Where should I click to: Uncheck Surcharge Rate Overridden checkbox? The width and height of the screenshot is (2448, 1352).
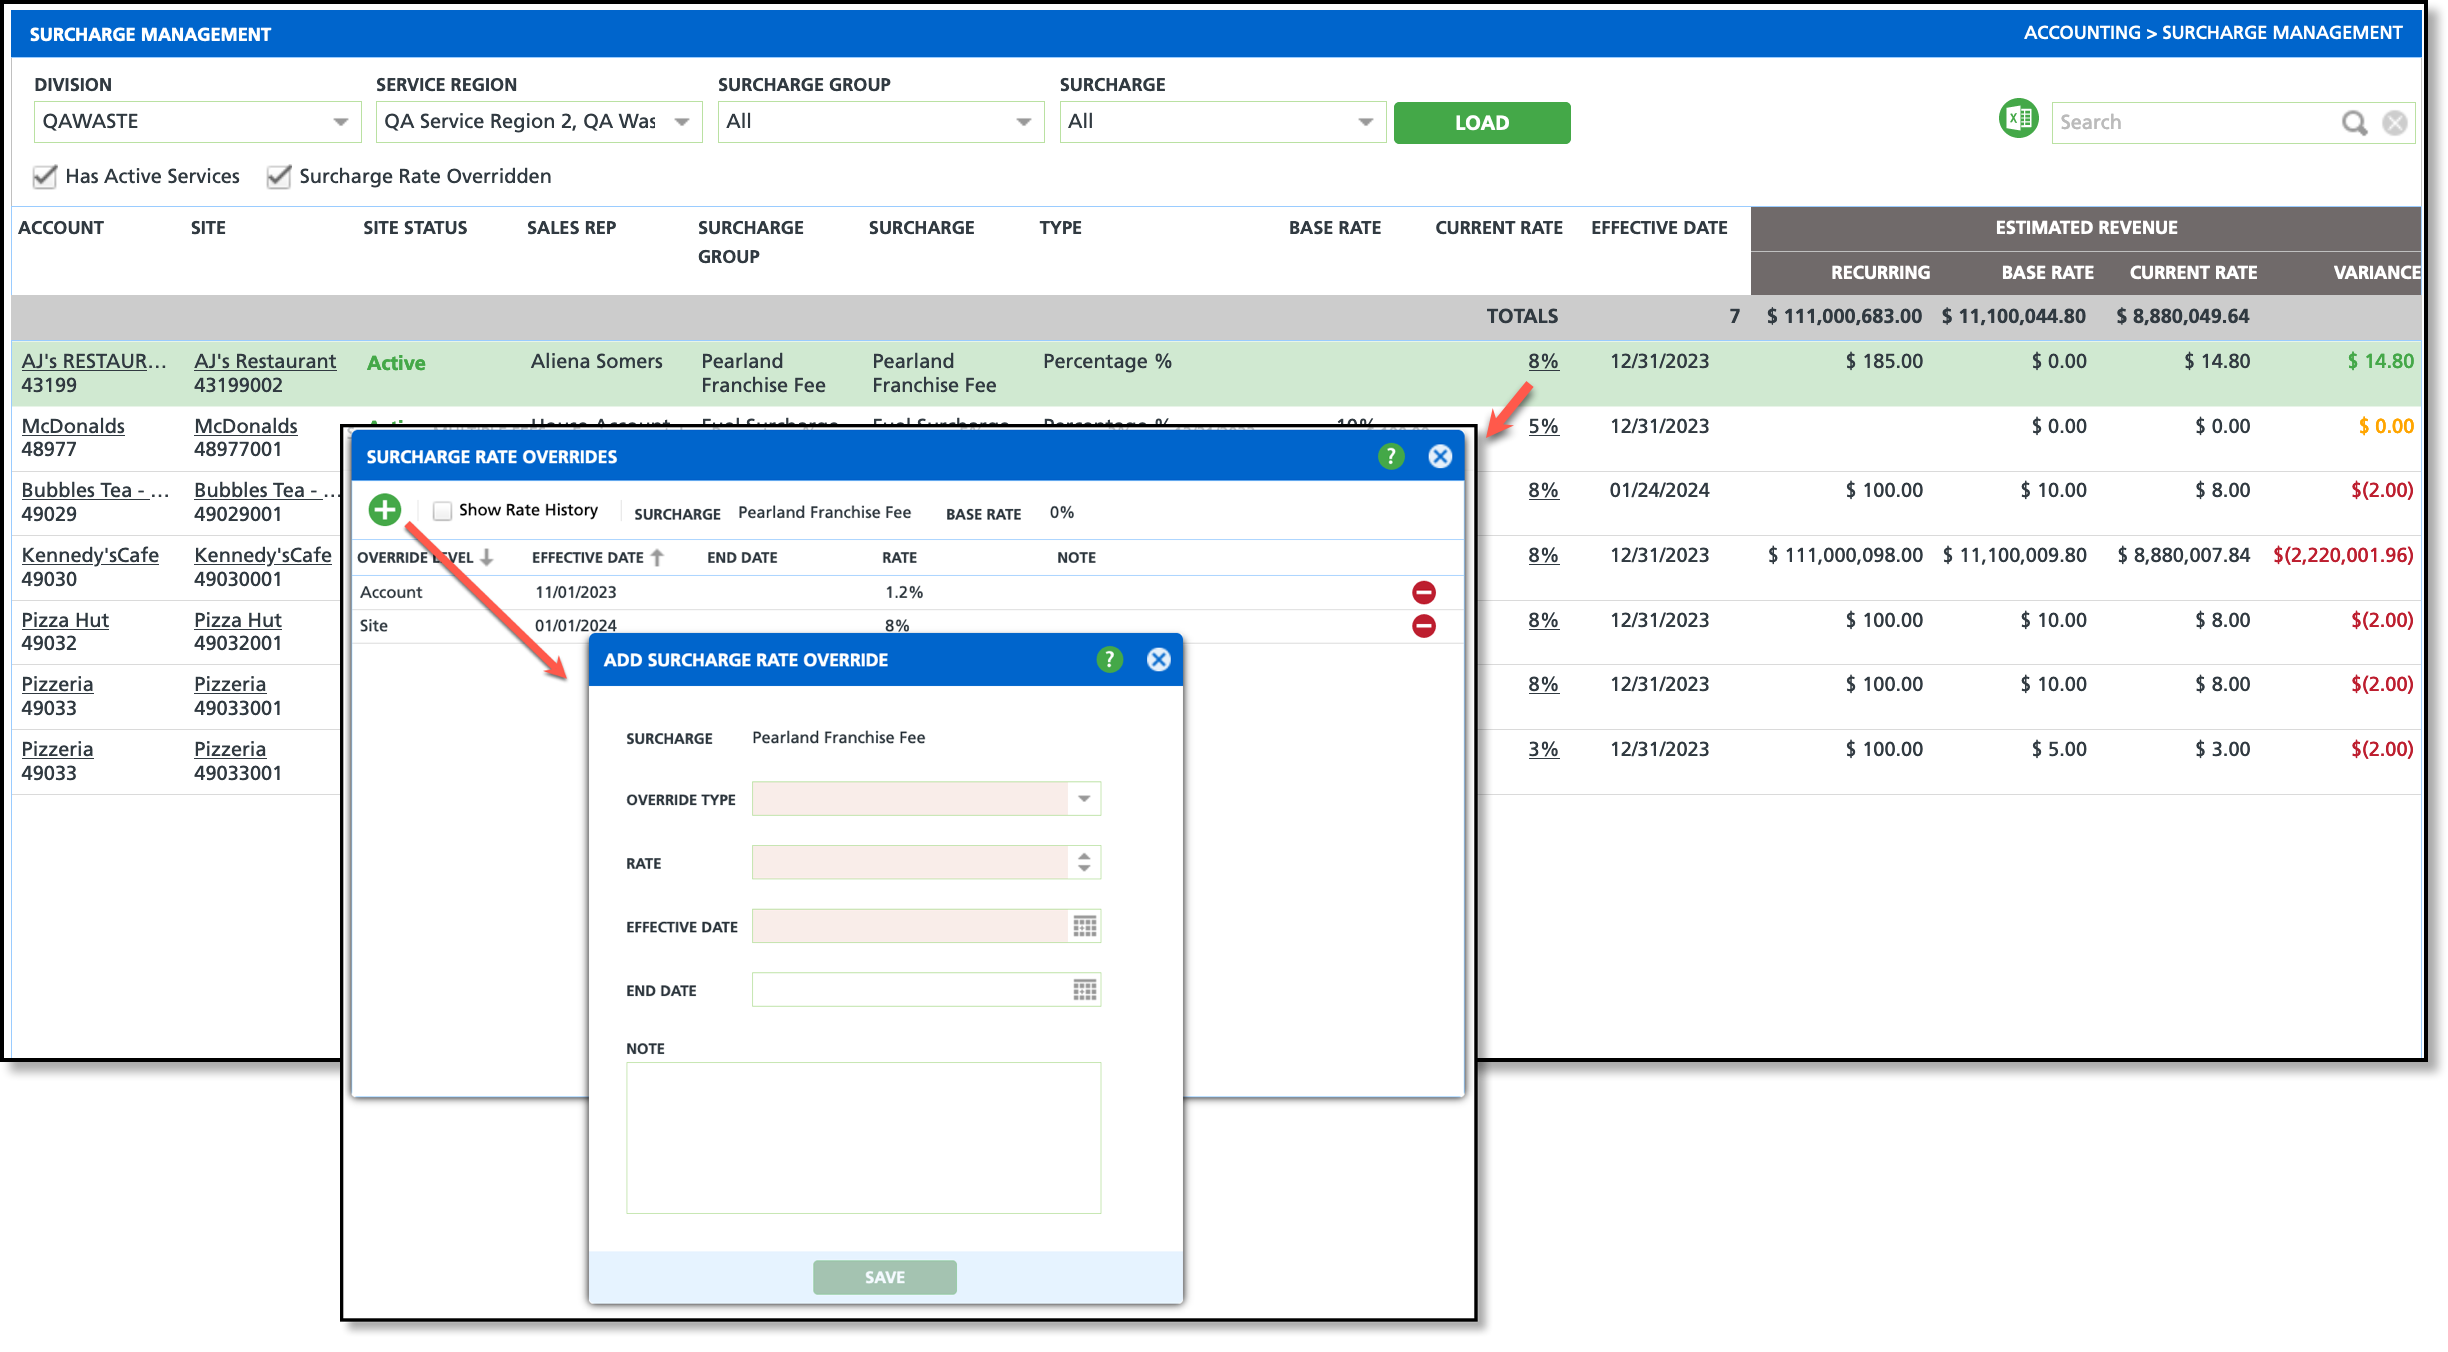point(279,177)
